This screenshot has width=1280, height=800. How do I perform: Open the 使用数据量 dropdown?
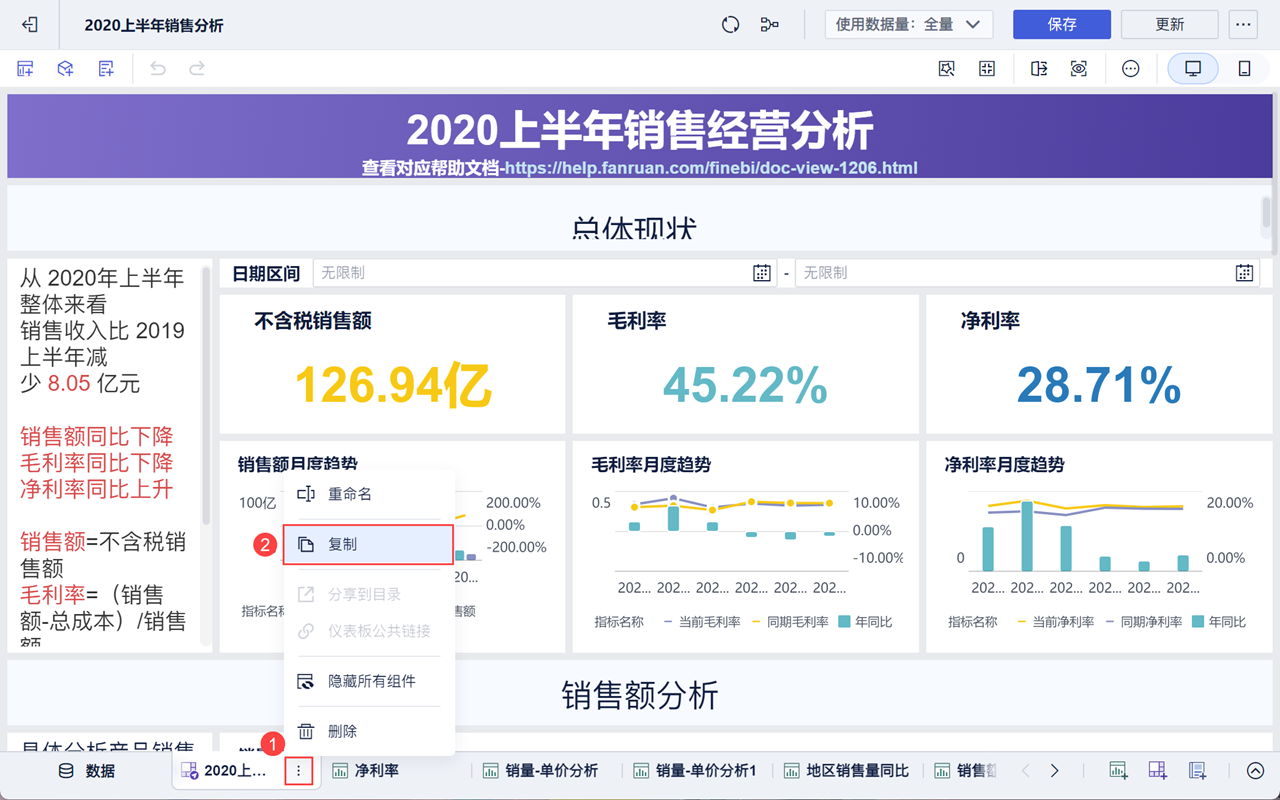(x=909, y=25)
